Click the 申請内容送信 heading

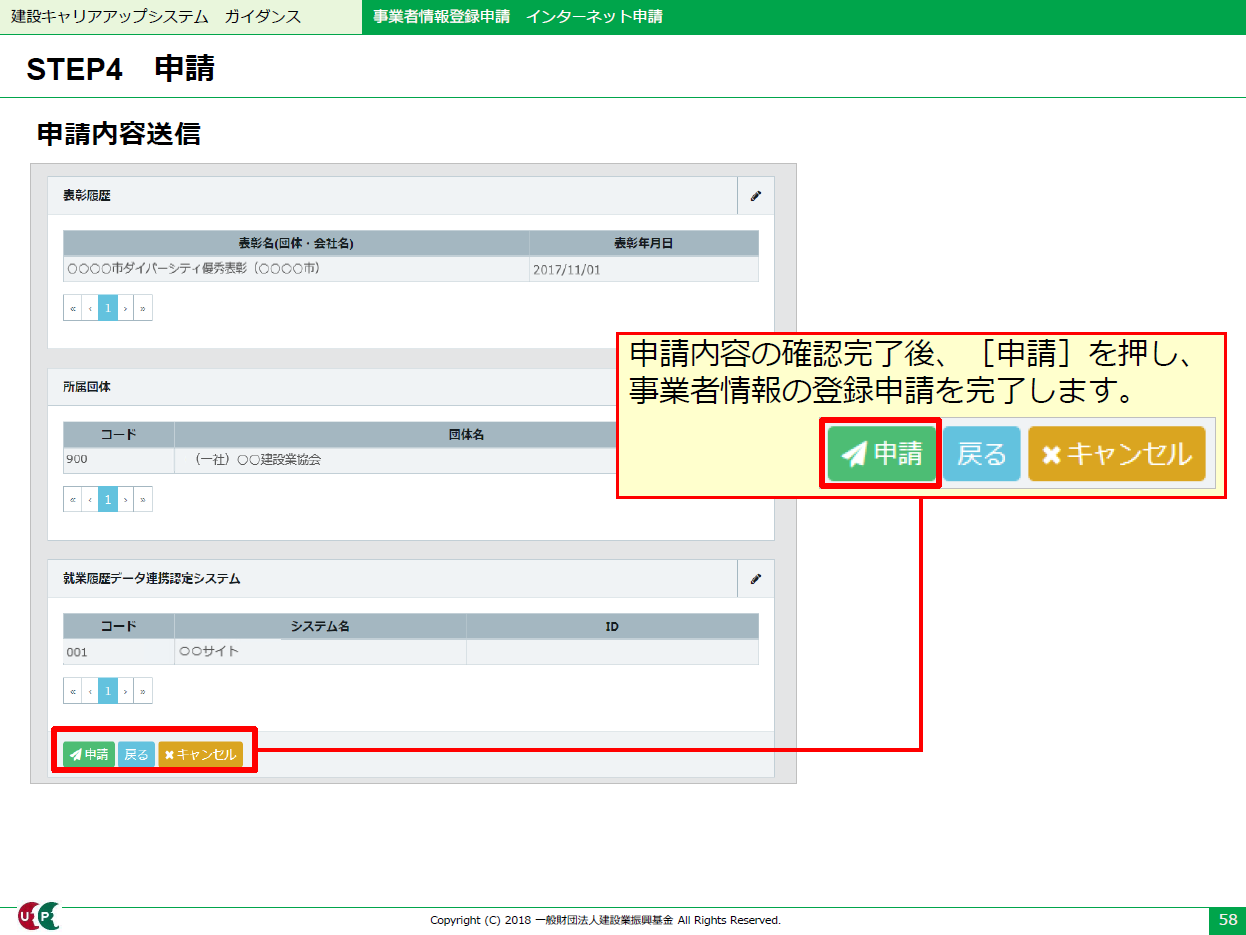tap(119, 134)
